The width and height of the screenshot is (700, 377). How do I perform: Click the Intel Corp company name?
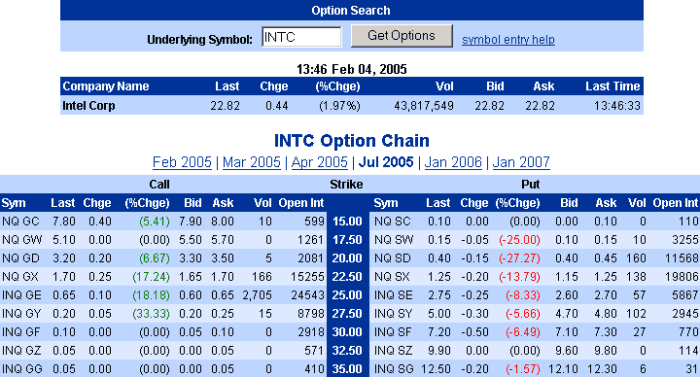(89, 106)
